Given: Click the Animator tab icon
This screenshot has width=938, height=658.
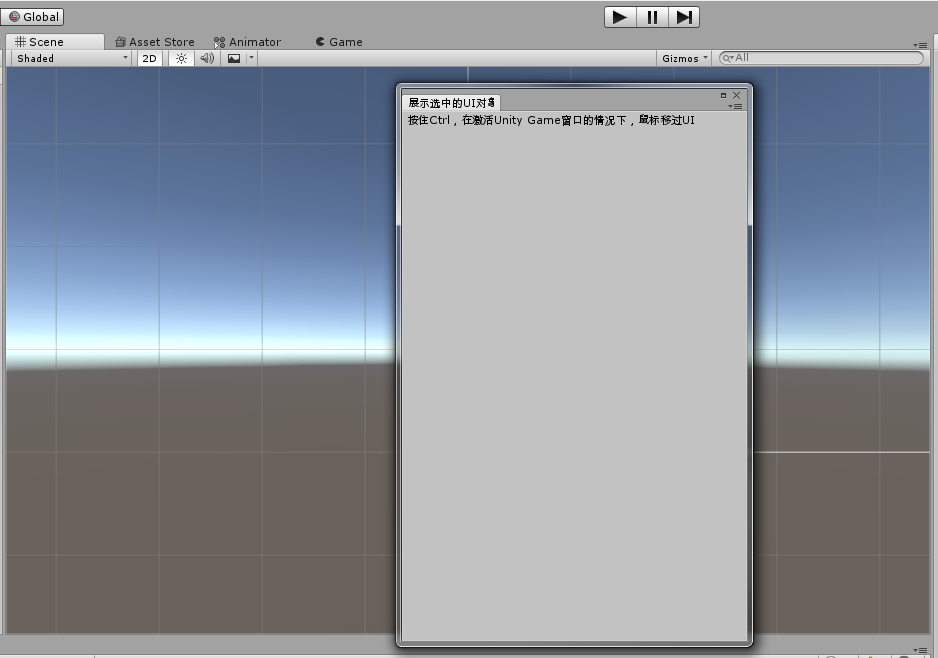Looking at the screenshot, I should [218, 41].
